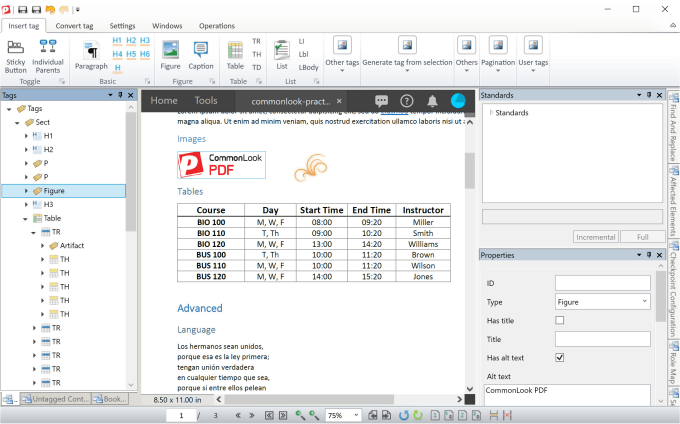Insert a Caption tag
The image size is (680, 424).
(x=201, y=55)
